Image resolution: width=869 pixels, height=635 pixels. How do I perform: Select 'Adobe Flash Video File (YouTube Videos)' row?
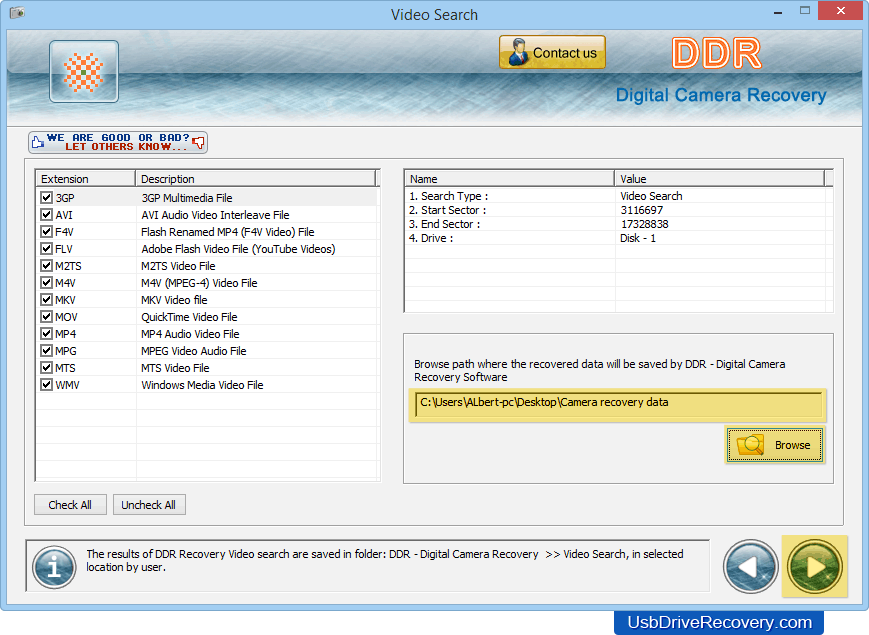coord(238,249)
